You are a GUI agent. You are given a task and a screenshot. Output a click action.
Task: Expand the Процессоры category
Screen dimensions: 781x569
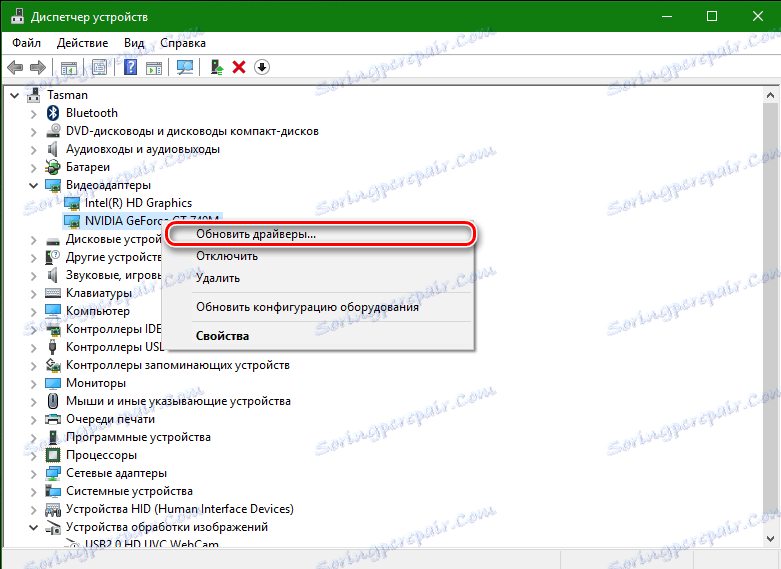pyautogui.click(x=33, y=455)
